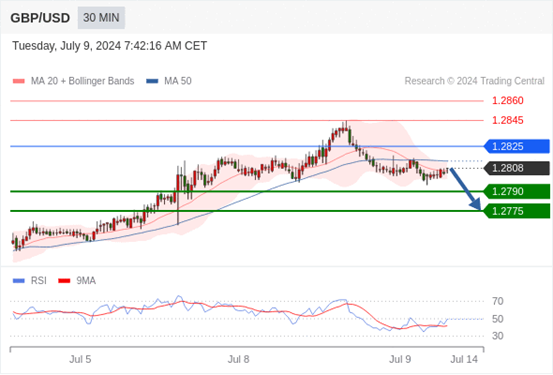Viewport: 553px width, 375px height.
Task: Select the GBP/USD pair title
Action: point(40,18)
